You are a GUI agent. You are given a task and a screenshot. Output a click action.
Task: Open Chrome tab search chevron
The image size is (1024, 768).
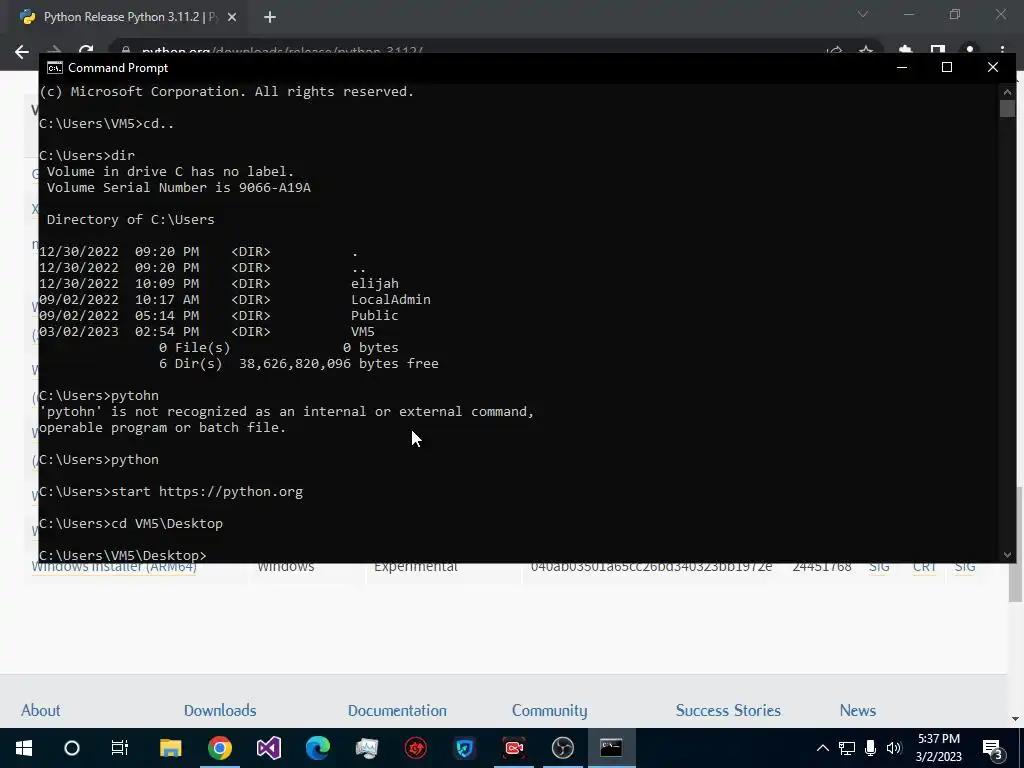point(863,14)
